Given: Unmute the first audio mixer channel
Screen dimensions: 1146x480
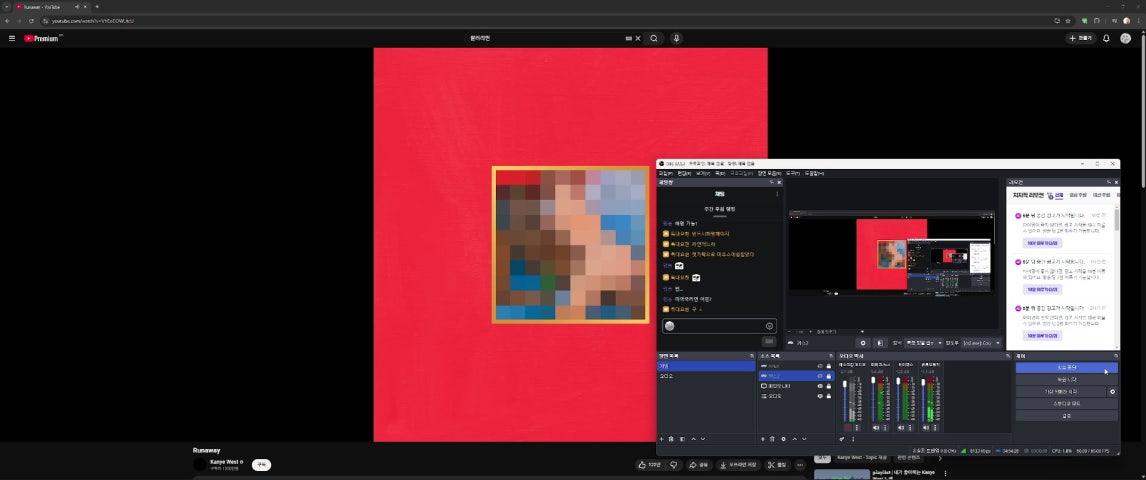Looking at the screenshot, I should click(847, 427).
